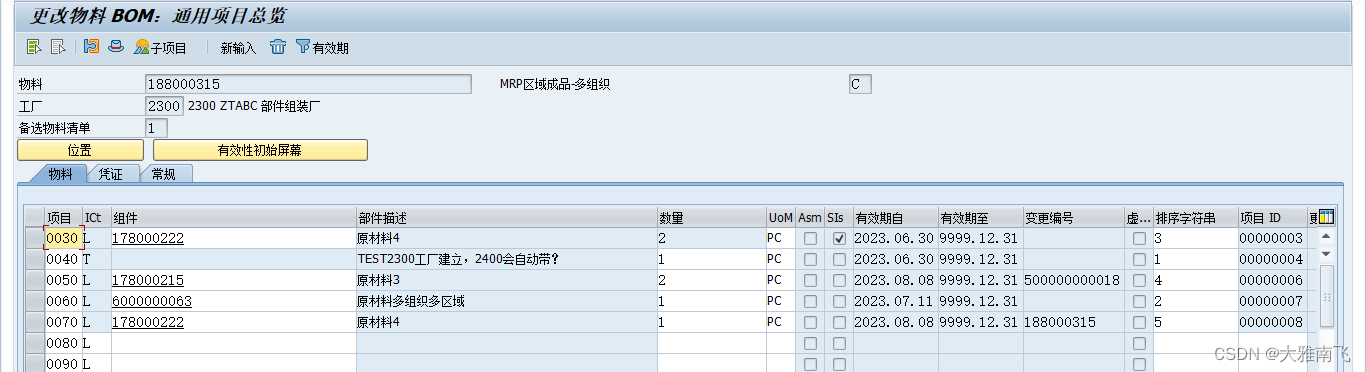
Task: Click the orange header overview icon
Action: 92,47
